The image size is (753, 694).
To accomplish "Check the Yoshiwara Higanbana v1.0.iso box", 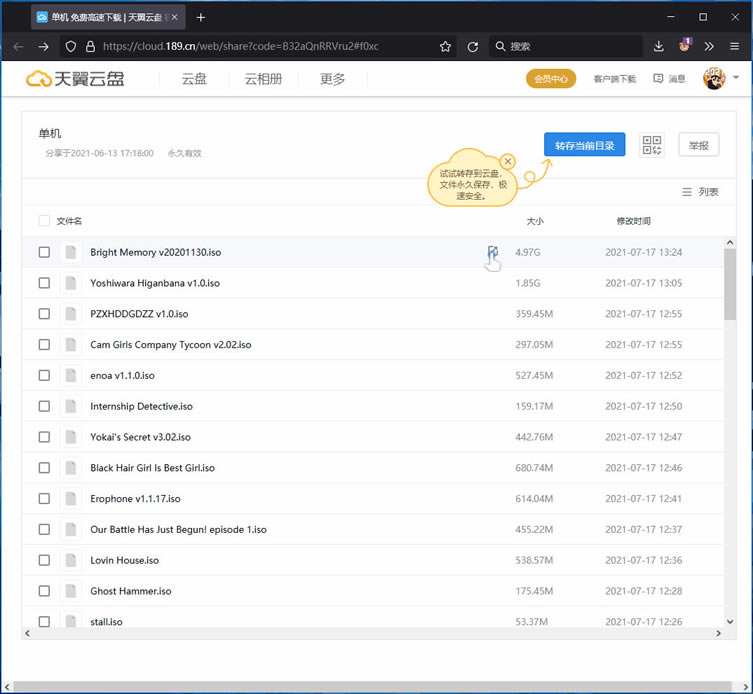I will point(44,283).
